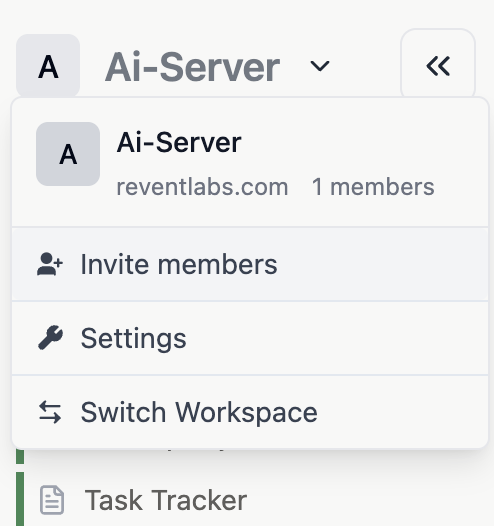Open the Task Tracker page in sidebar

pos(166,500)
